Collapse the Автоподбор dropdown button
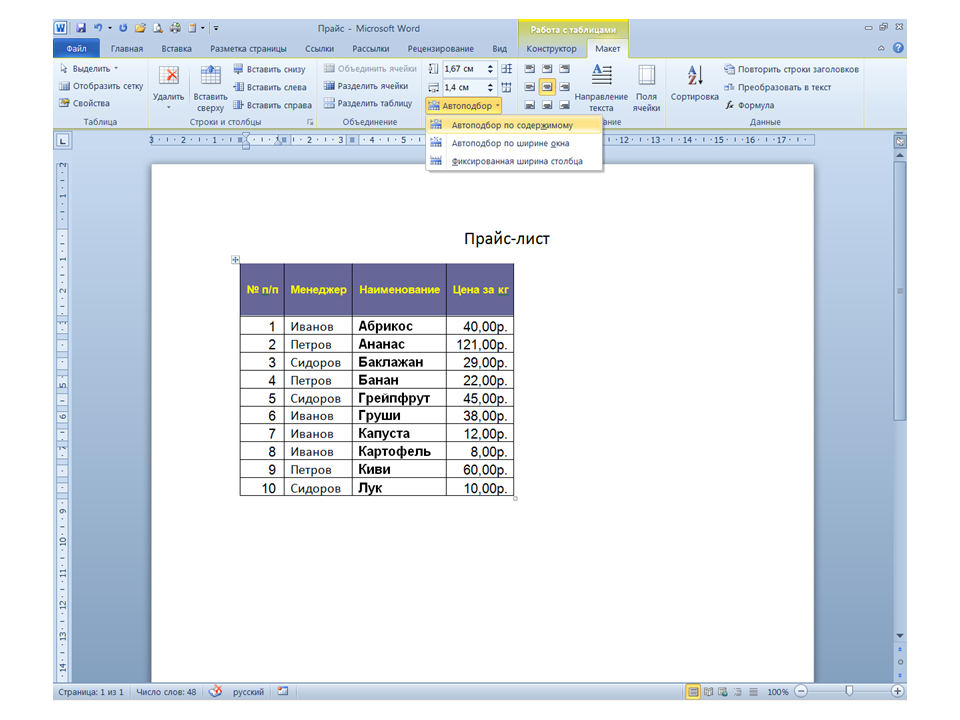Image resolution: width=960 pixels, height=720 pixels. tap(464, 105)
